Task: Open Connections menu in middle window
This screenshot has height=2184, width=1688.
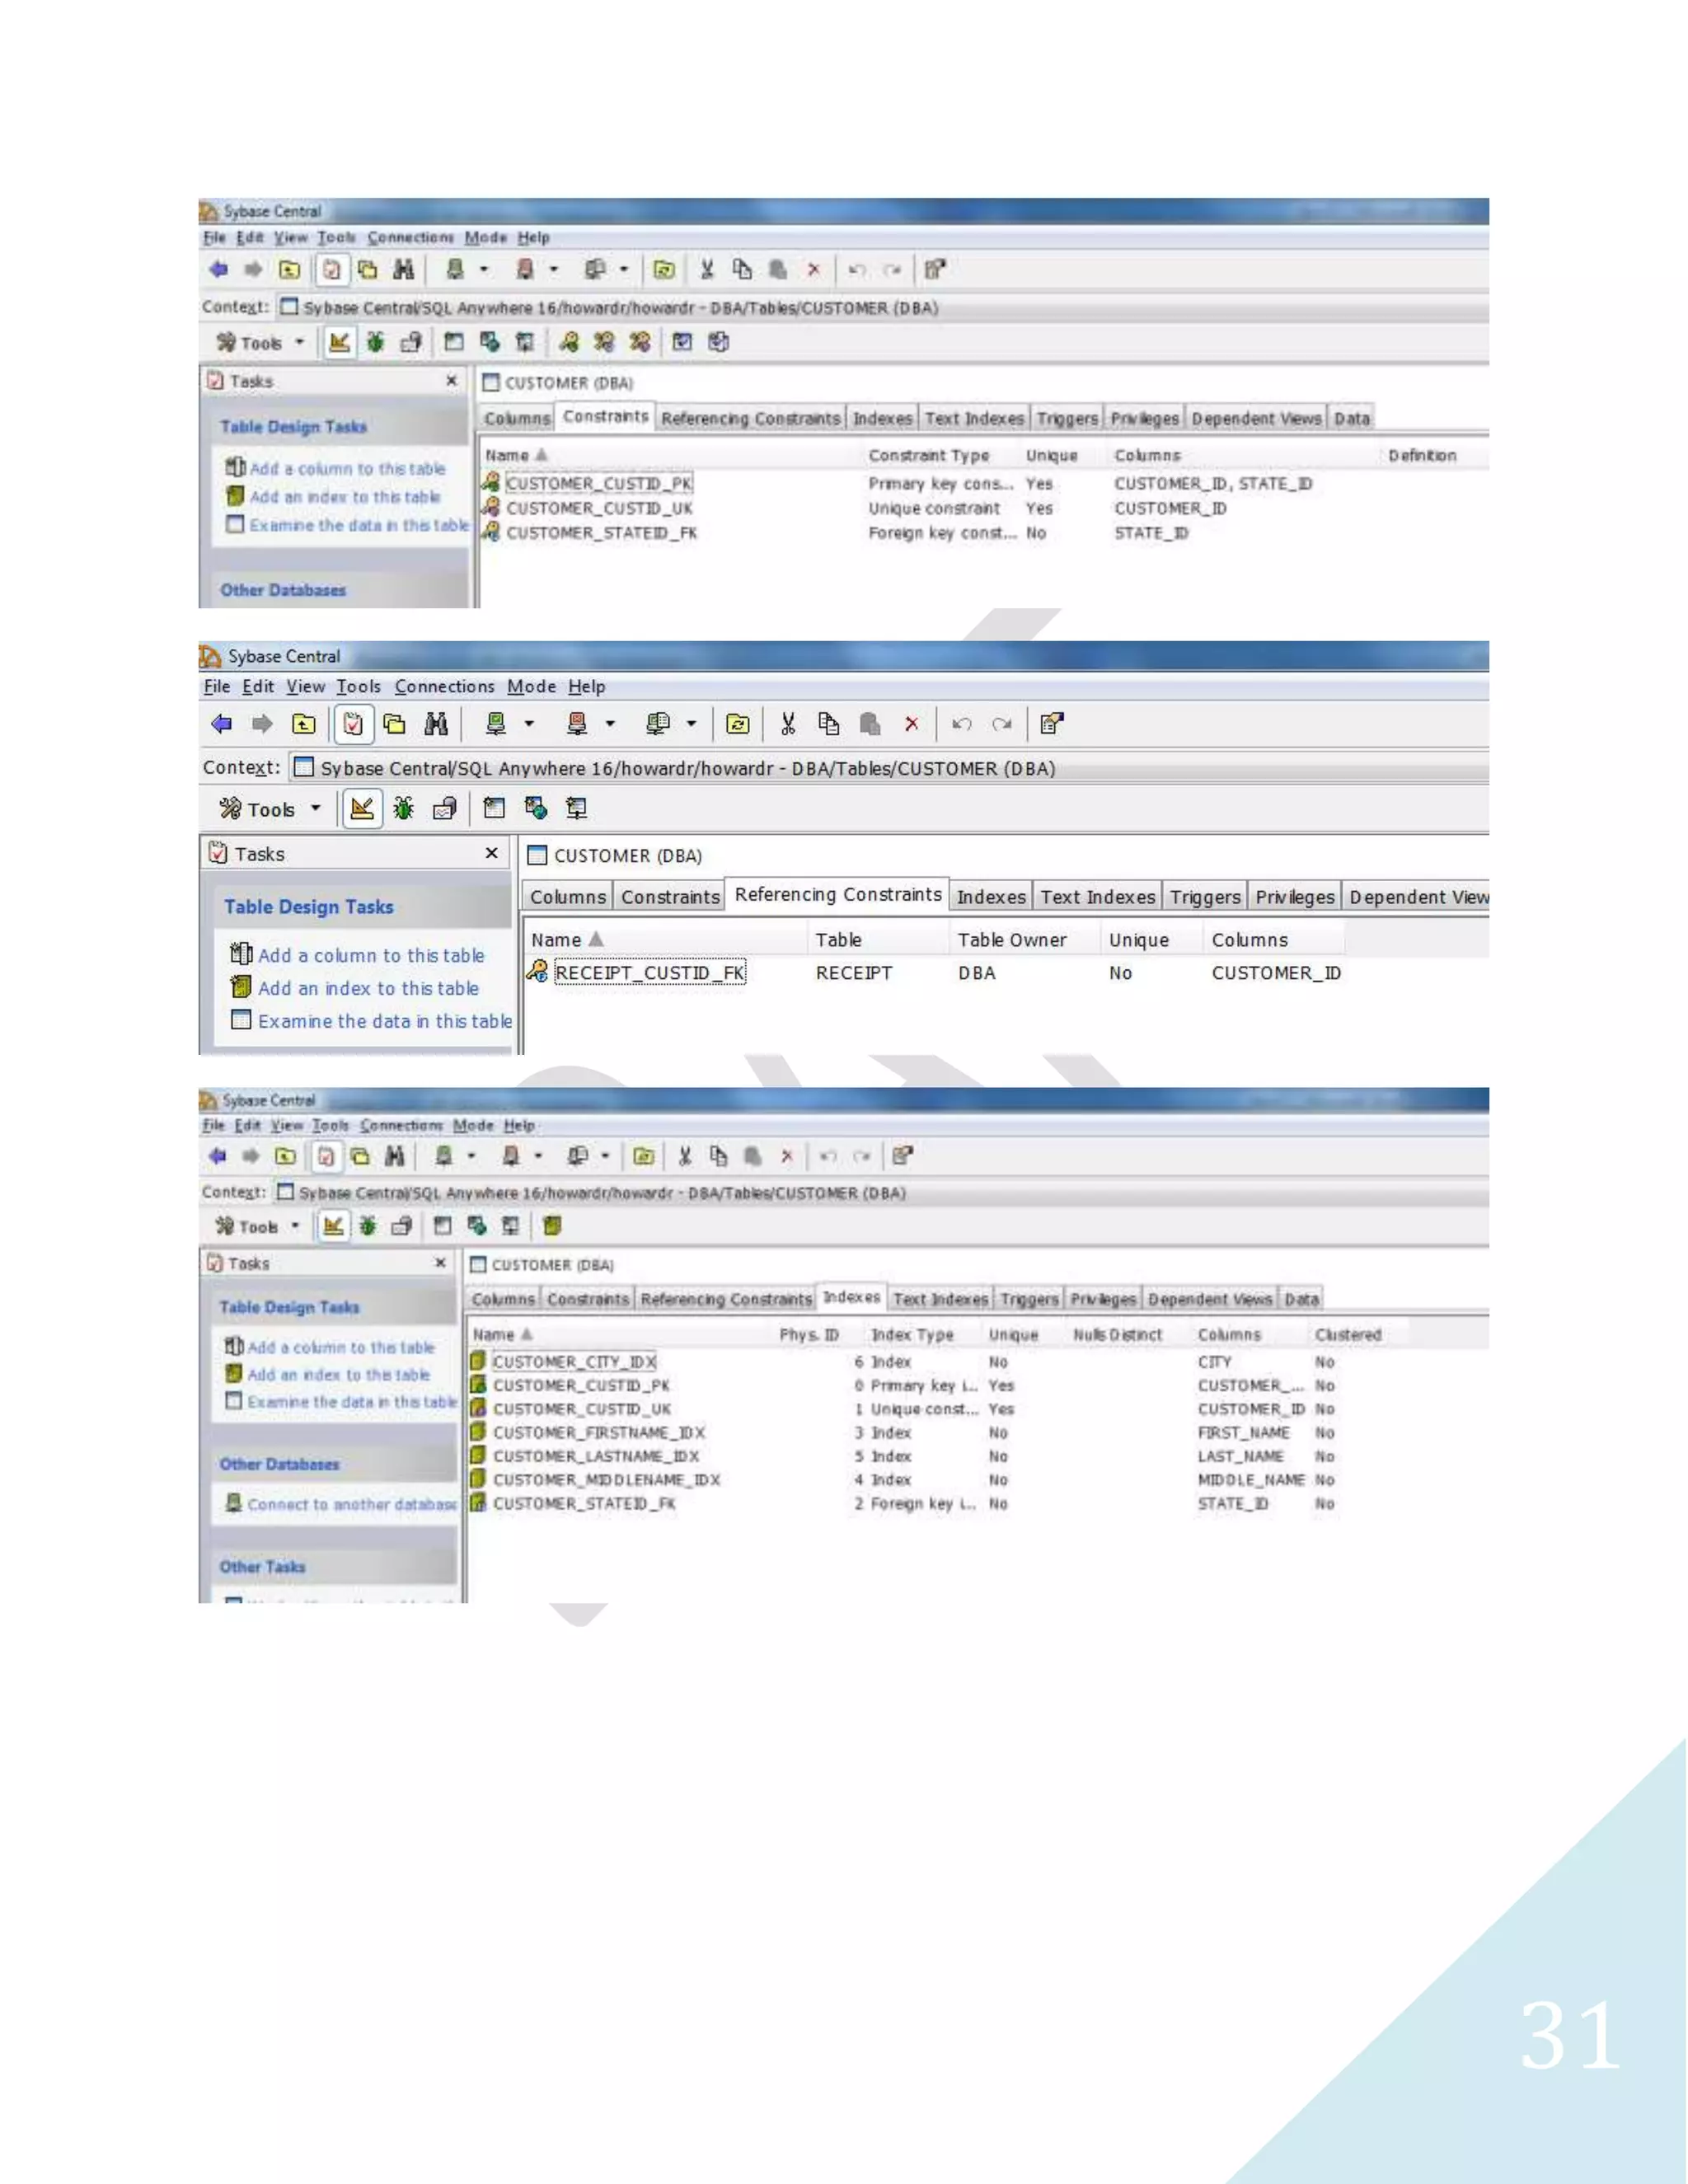Action: [x=444, y=687]
